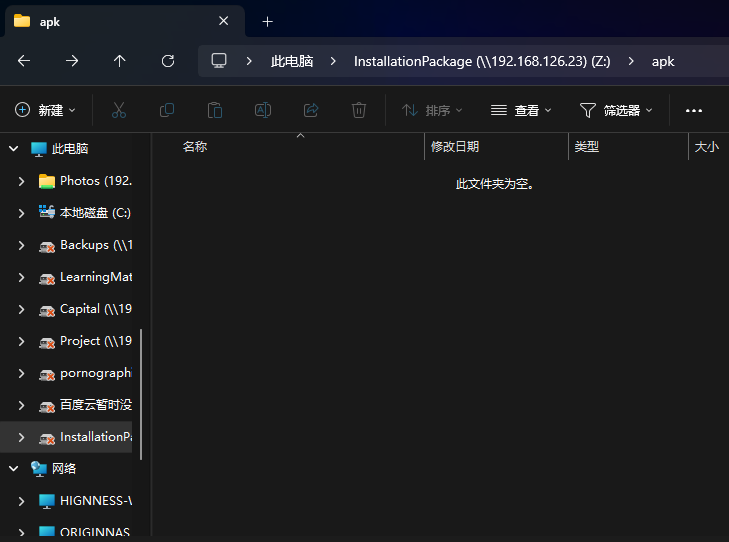
Task: Click the HIGNNESS computer icon
Action: [46, 502]
